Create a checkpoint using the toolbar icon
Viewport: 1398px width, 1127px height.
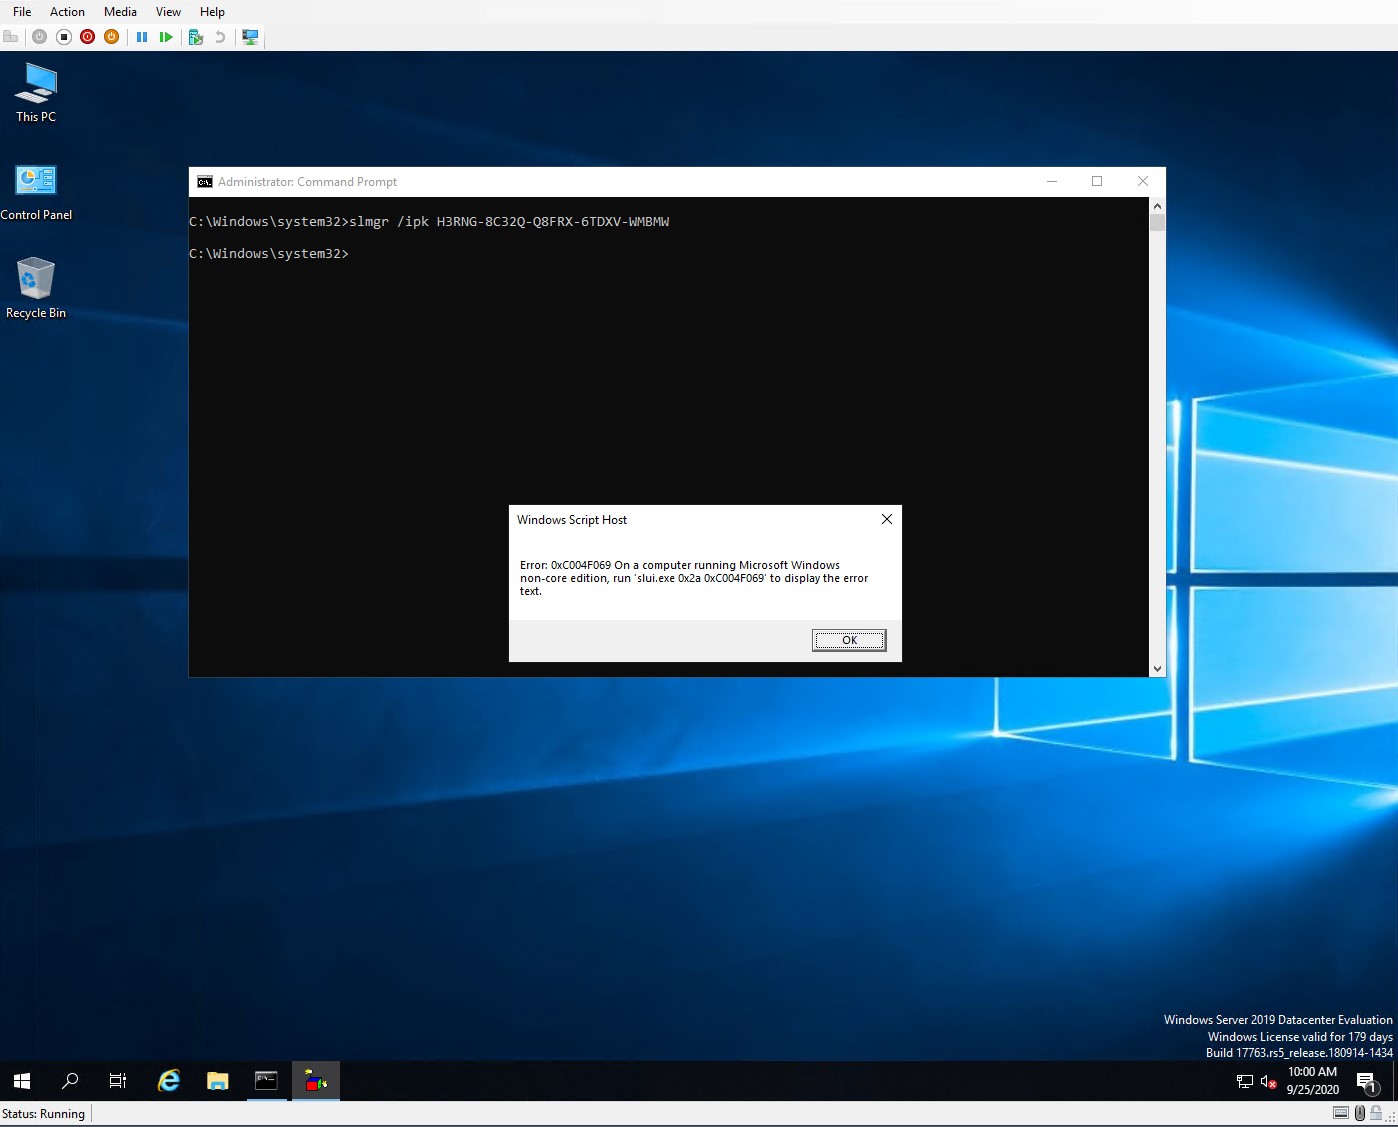tap(196, 37)
